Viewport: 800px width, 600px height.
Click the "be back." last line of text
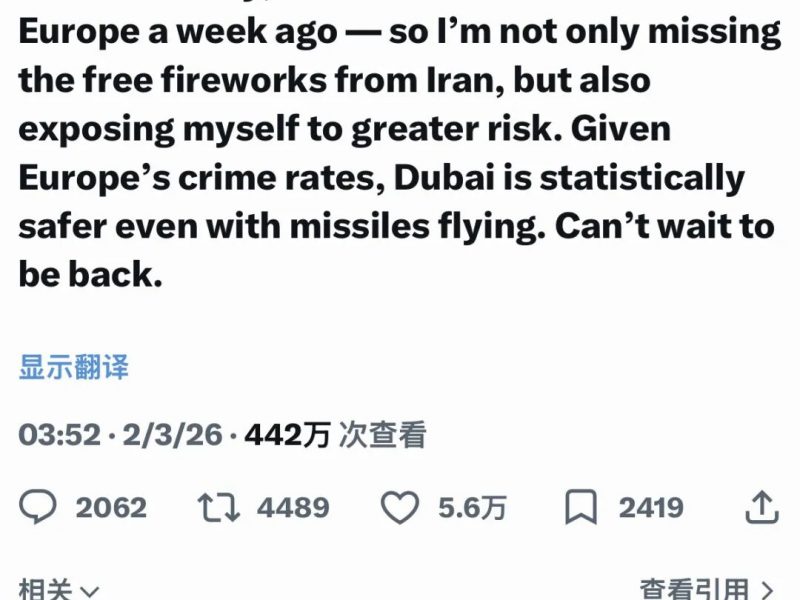[90, 274]
